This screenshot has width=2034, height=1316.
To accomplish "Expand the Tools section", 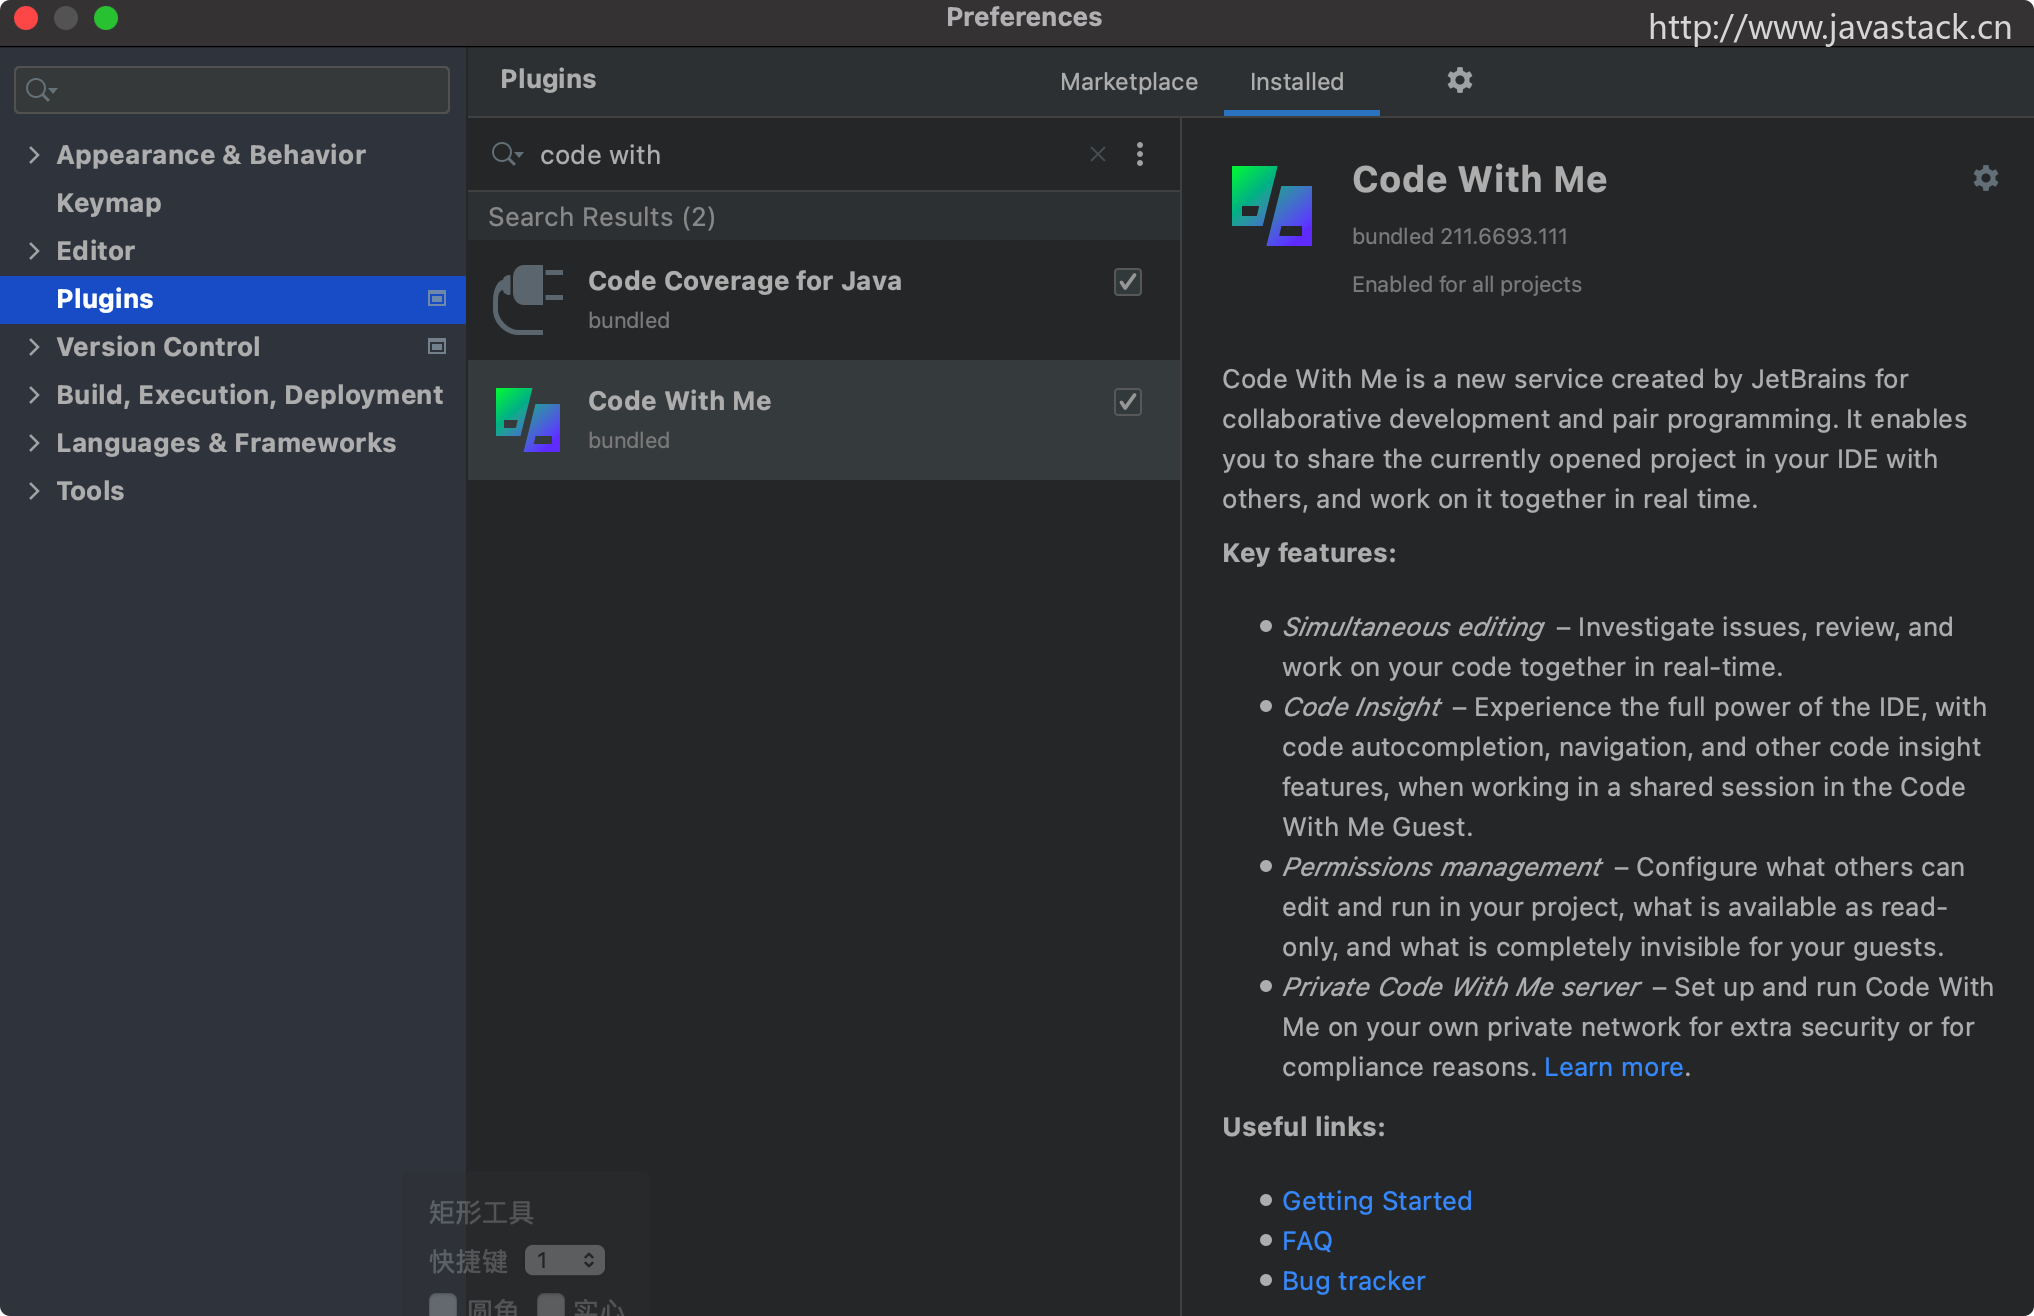I will pos(34,491).
